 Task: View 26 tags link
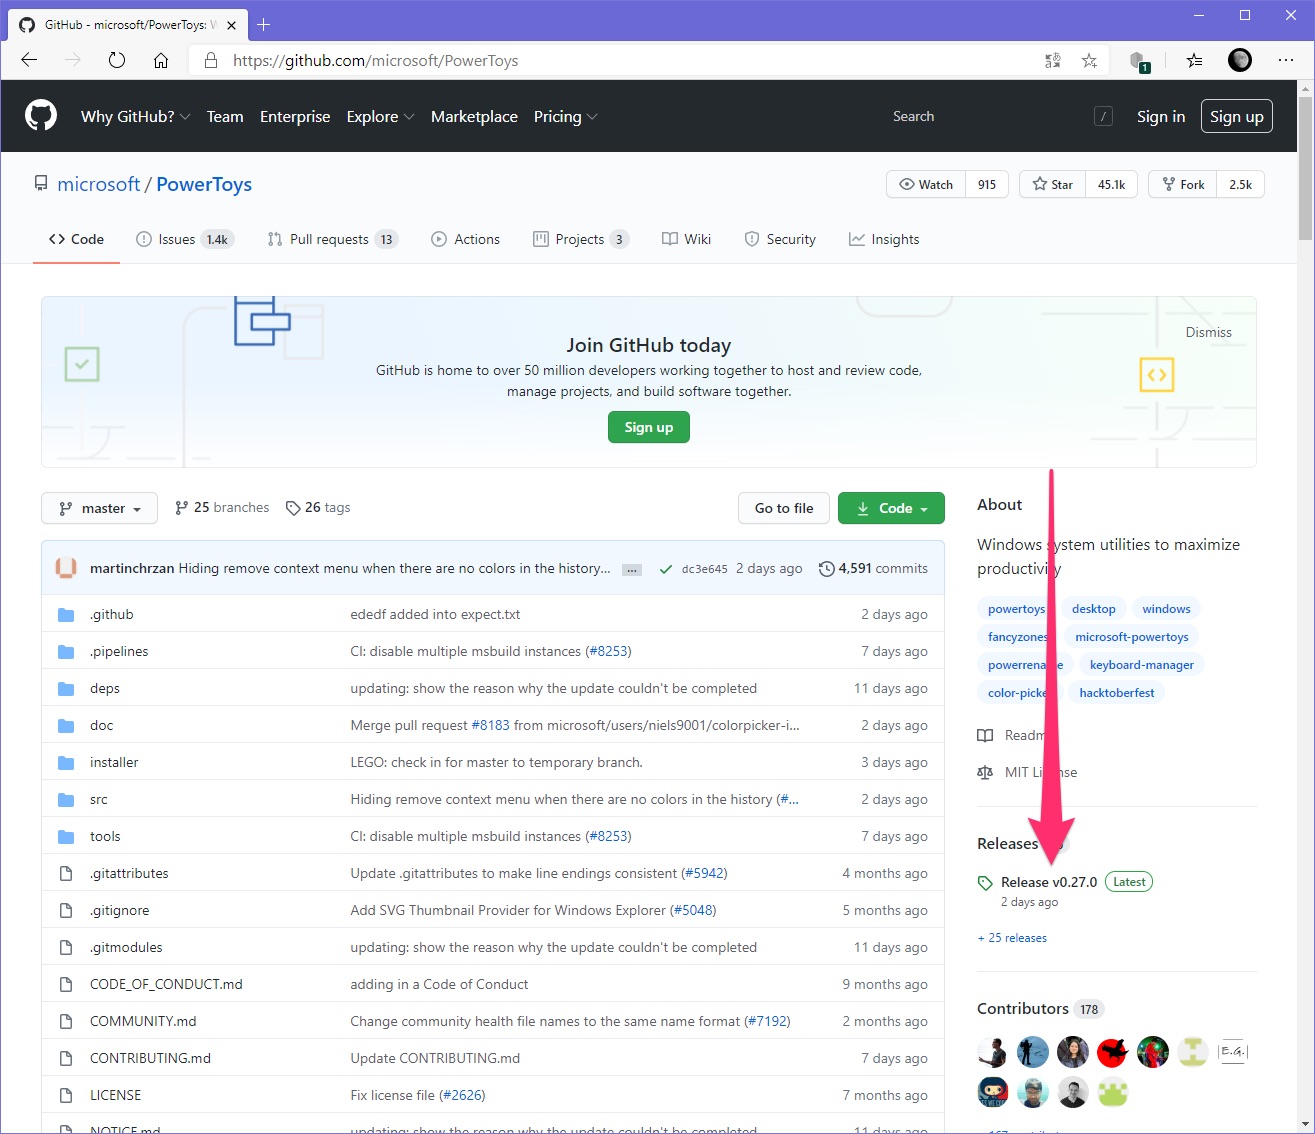pyautogui.click(x=318, y=507)
